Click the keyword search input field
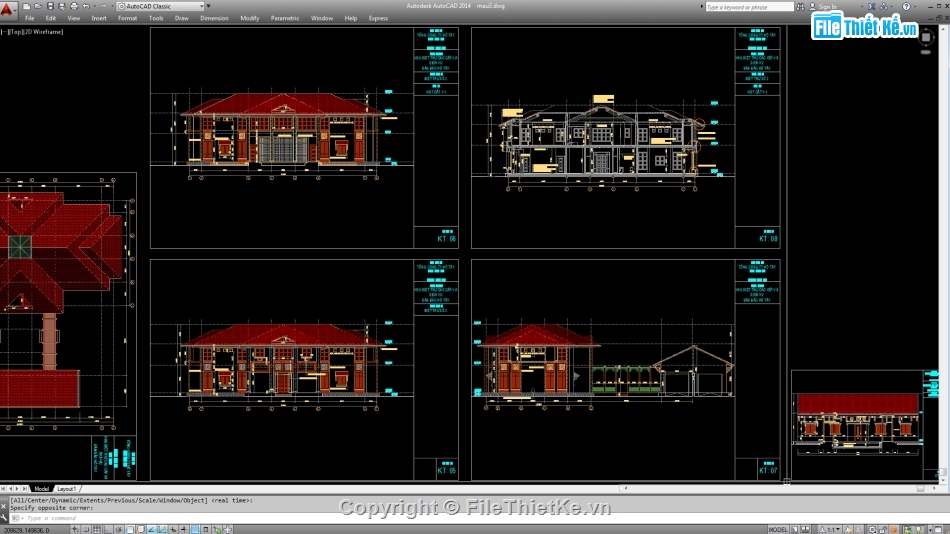Image resolution: width=950 pixels, height=534 pixels. point(749,7)
